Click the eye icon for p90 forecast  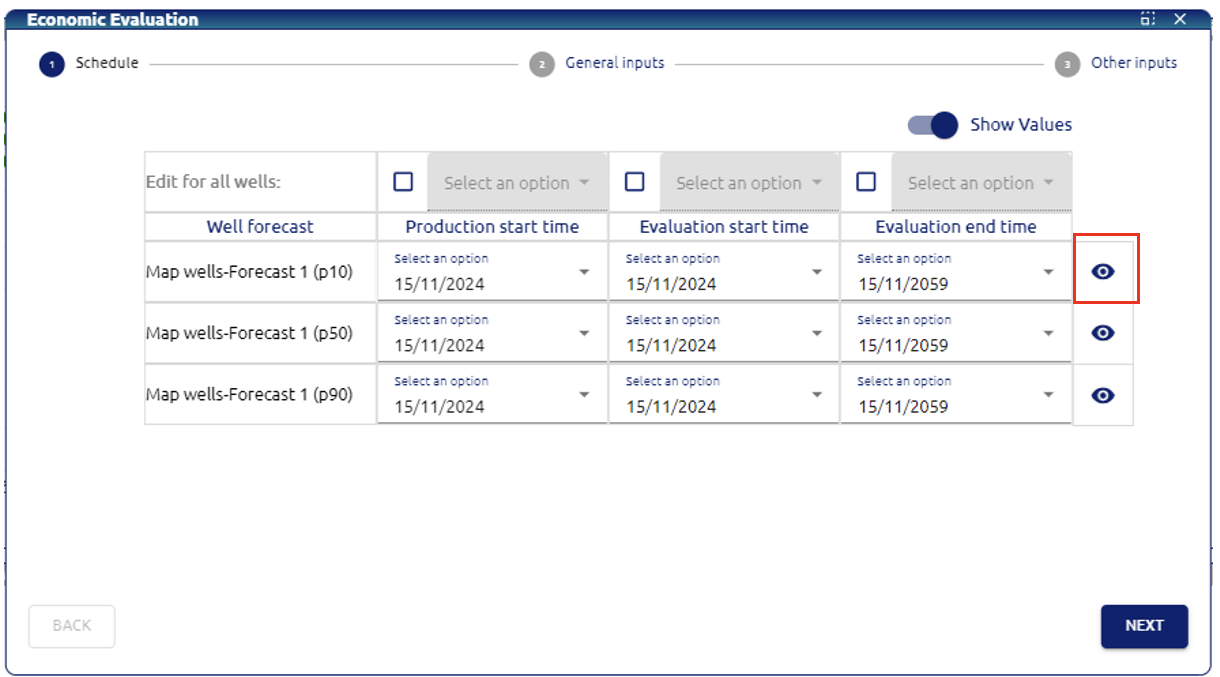pos(1103,395)
